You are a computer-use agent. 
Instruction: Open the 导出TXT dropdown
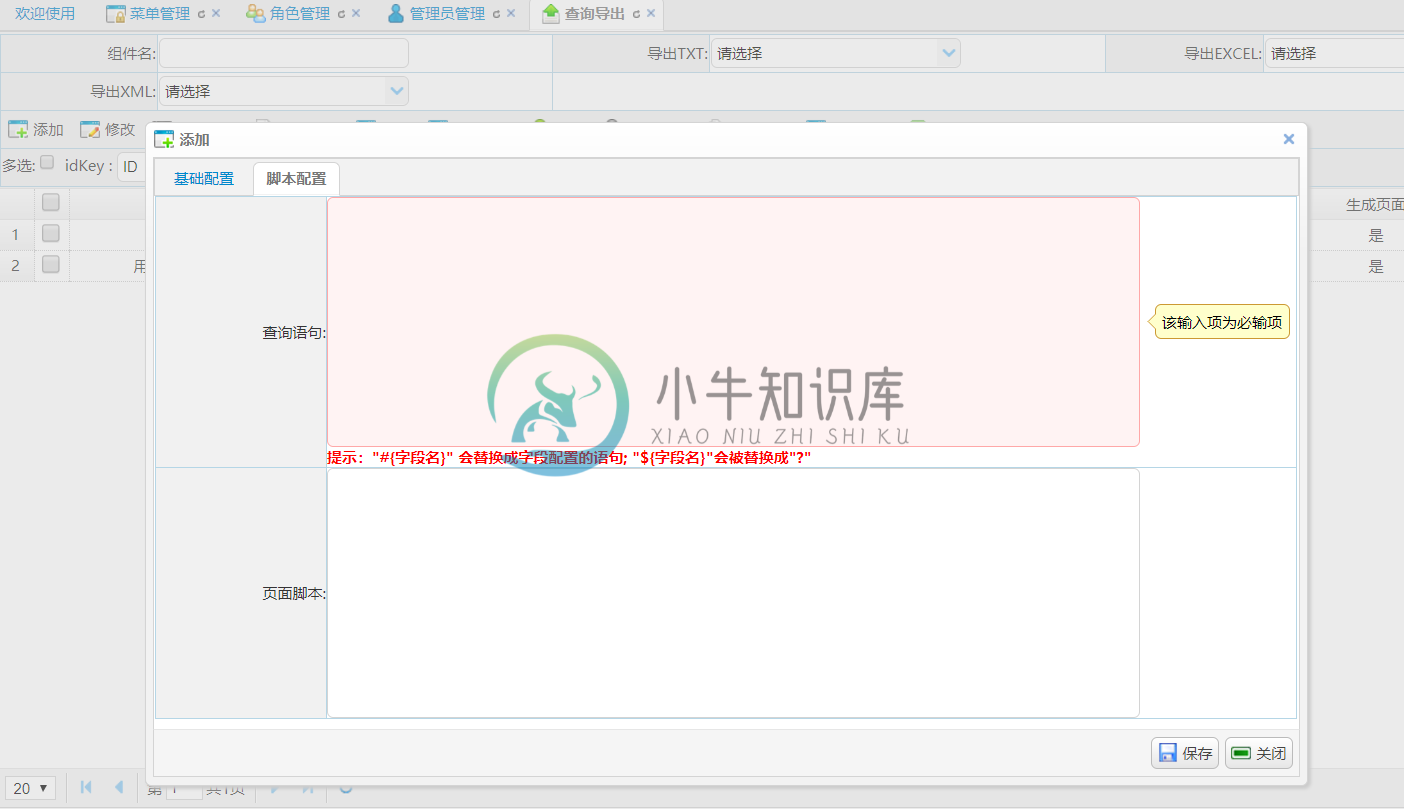click(x=836, y=53)
